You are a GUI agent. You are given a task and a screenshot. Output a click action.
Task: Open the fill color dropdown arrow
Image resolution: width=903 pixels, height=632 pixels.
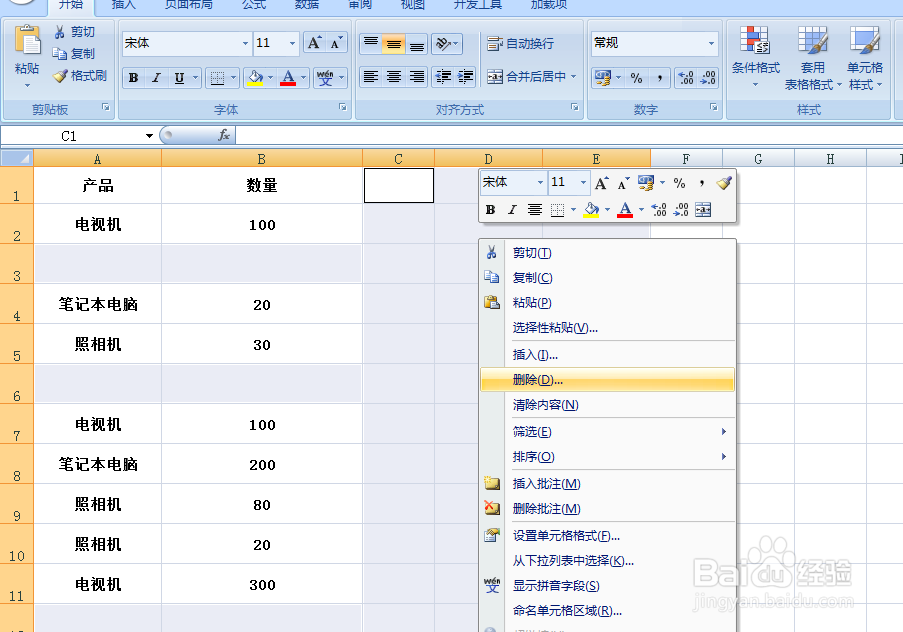click(270, 77)
